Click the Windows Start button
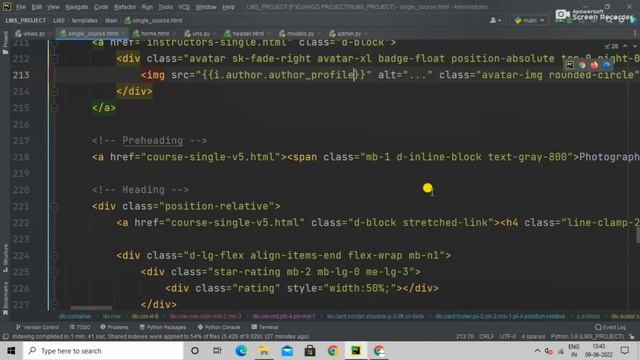The width and height of the screenshot is (640, 360). coord(11,351)
